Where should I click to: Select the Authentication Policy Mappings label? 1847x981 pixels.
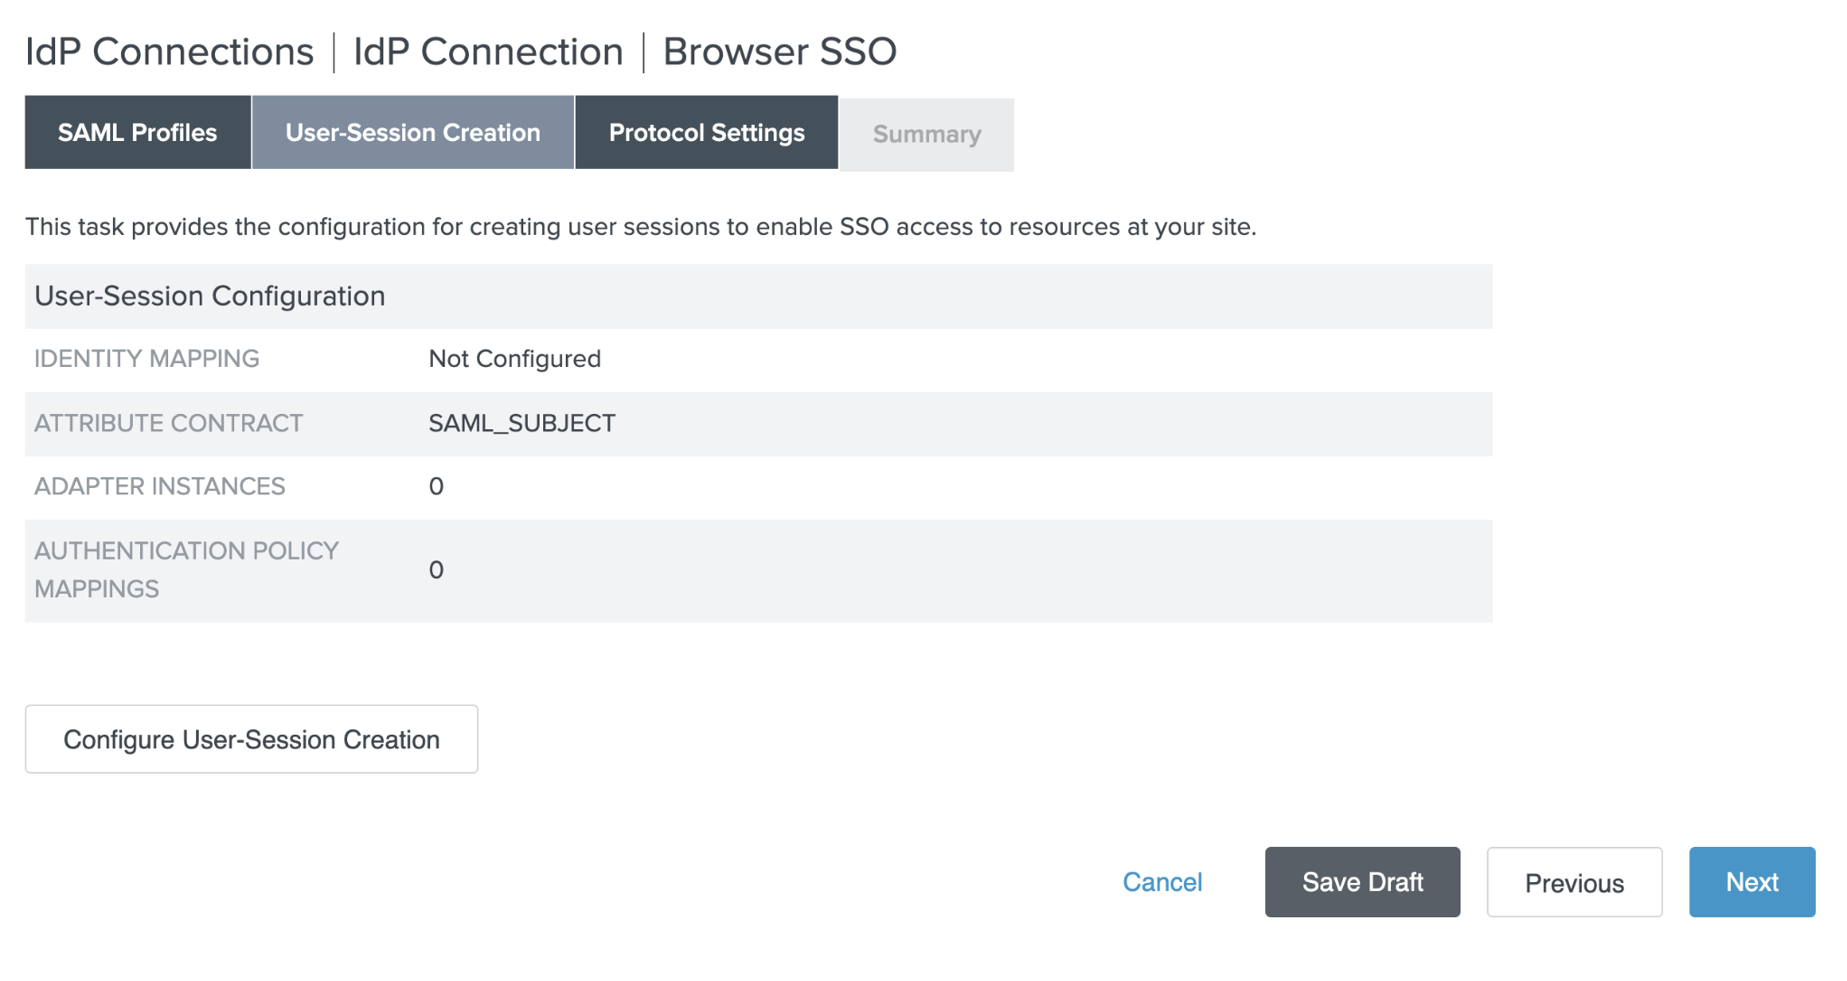[x=186, y=570]
